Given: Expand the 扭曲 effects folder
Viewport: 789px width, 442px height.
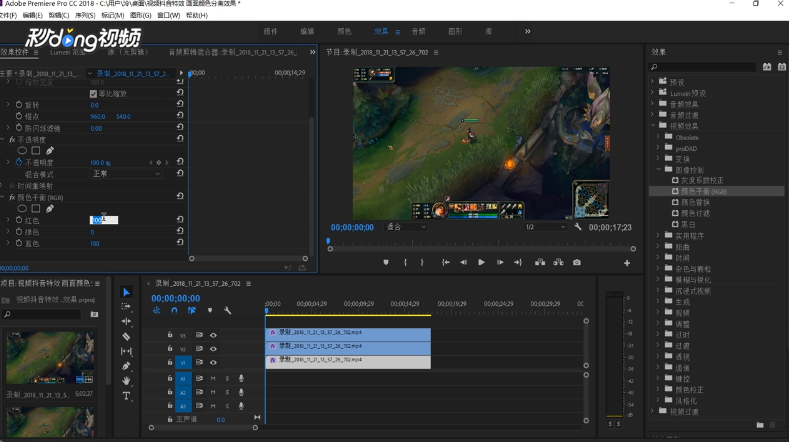Looking at the screenshot, I should [658, 246].
